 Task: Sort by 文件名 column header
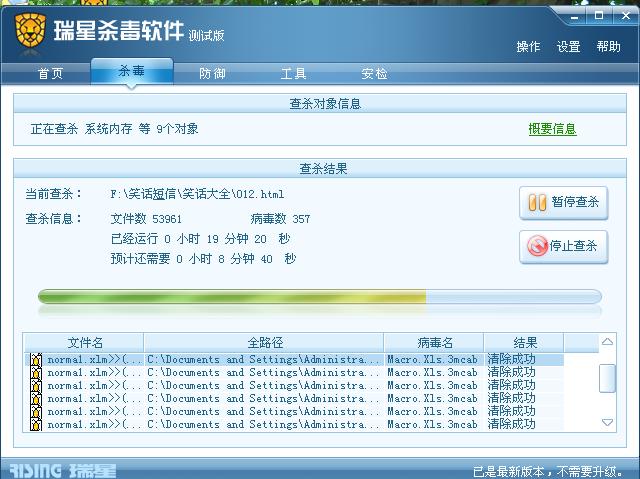click(84, 342)
